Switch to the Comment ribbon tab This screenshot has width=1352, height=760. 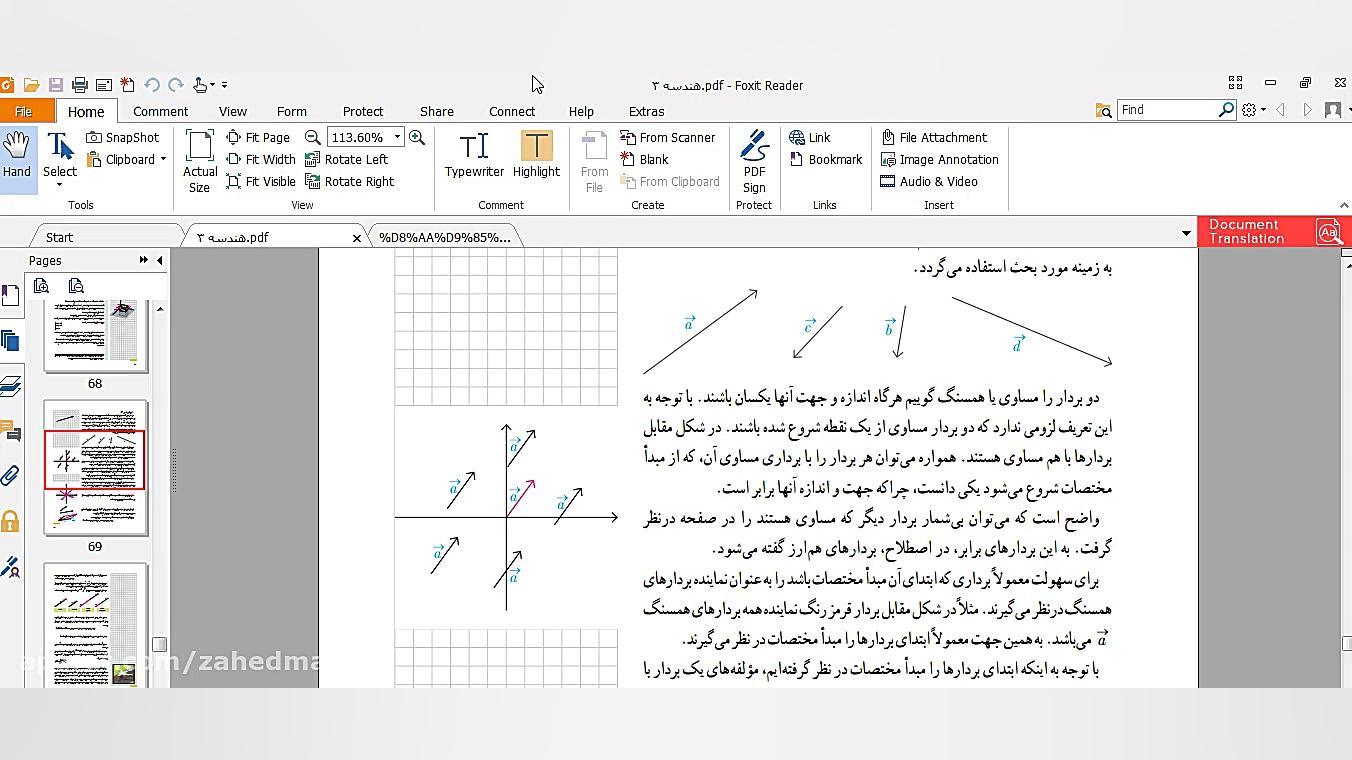tap(160, 111)
